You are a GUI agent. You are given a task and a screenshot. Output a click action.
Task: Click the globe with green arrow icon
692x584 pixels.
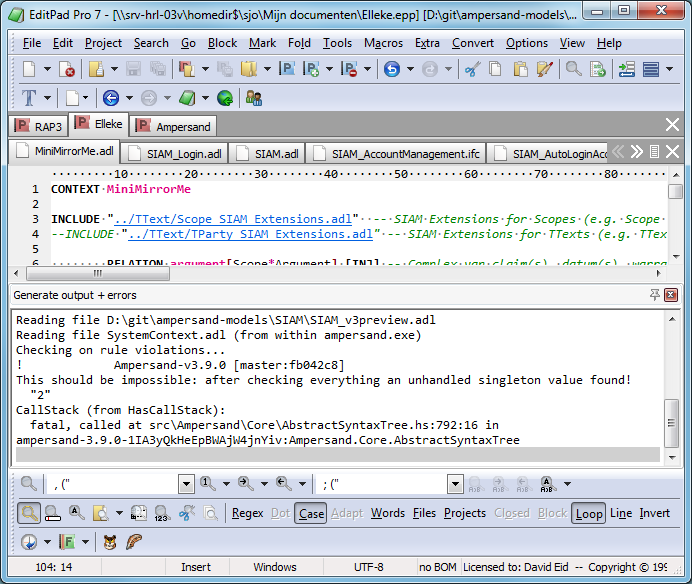pyautogui.click(x=225, y=98)
